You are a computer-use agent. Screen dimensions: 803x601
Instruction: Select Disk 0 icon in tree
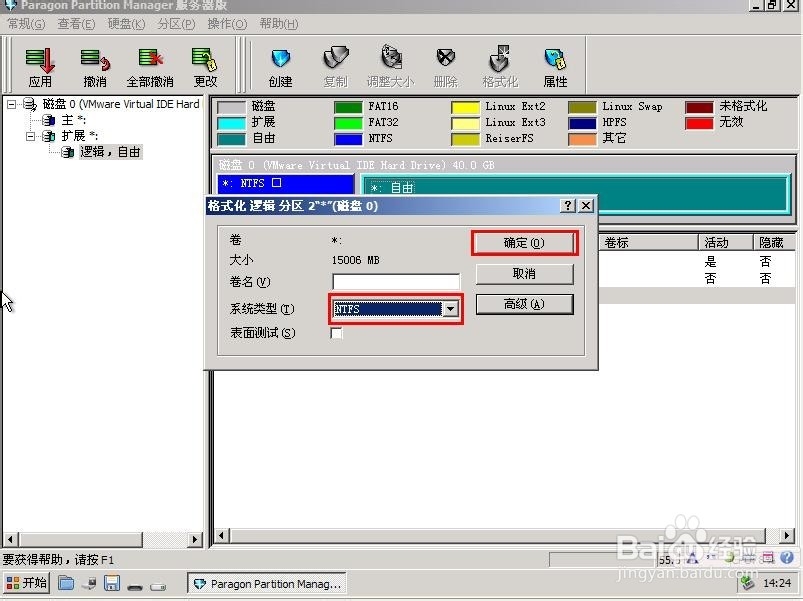click(x=31, y=104)
